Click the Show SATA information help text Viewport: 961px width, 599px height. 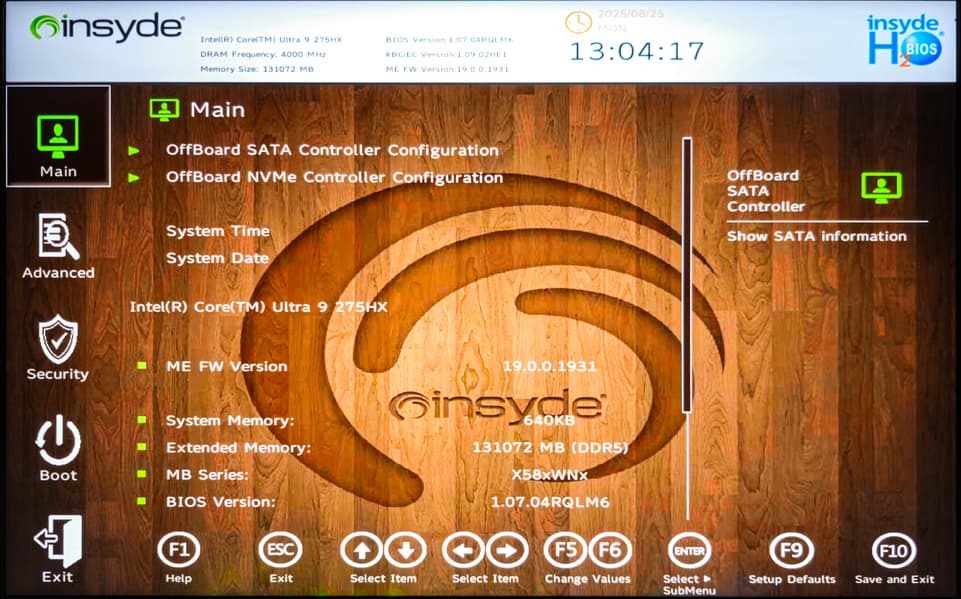[817, 236]
